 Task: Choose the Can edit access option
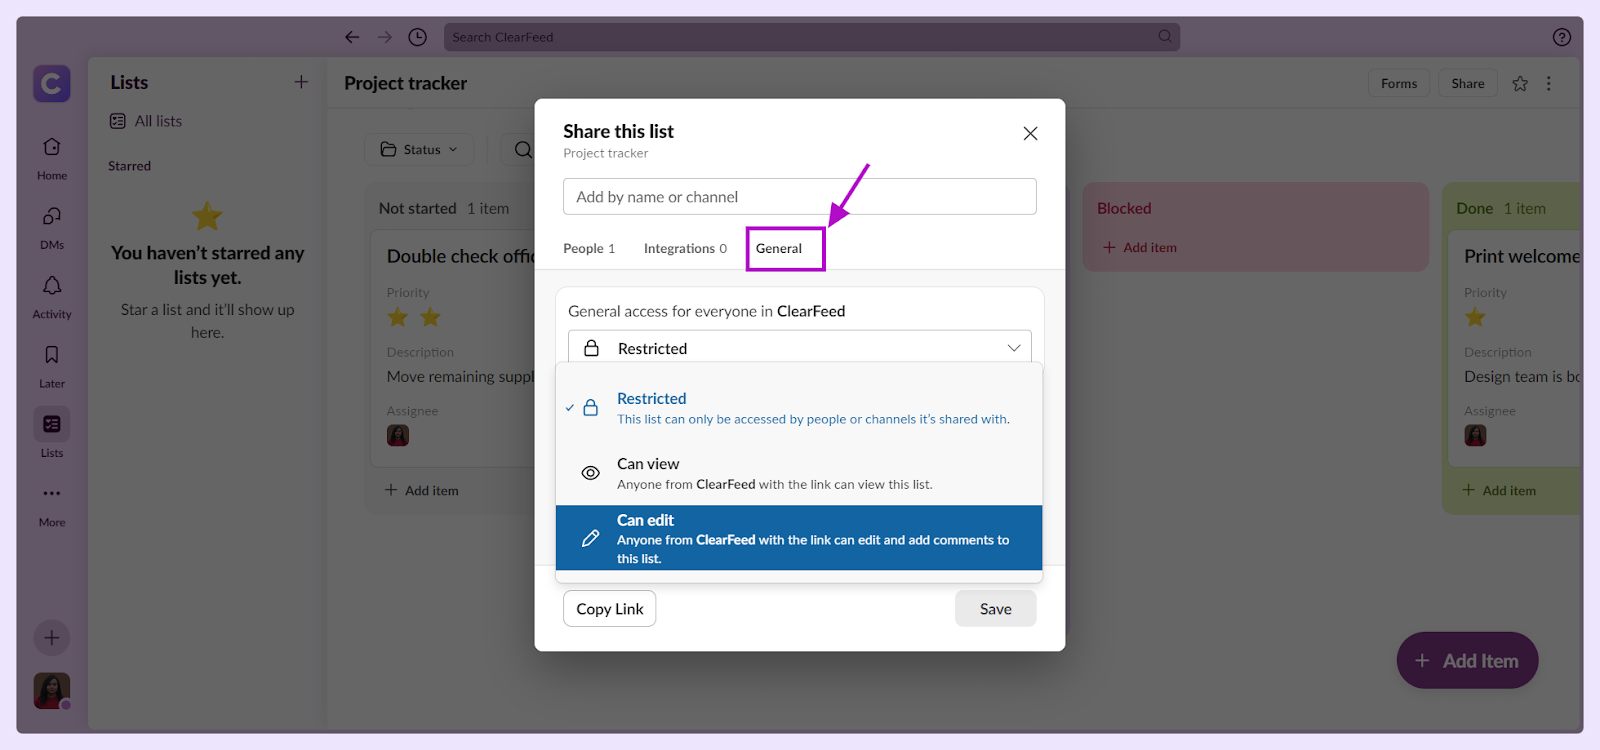[x=799, y=538]
